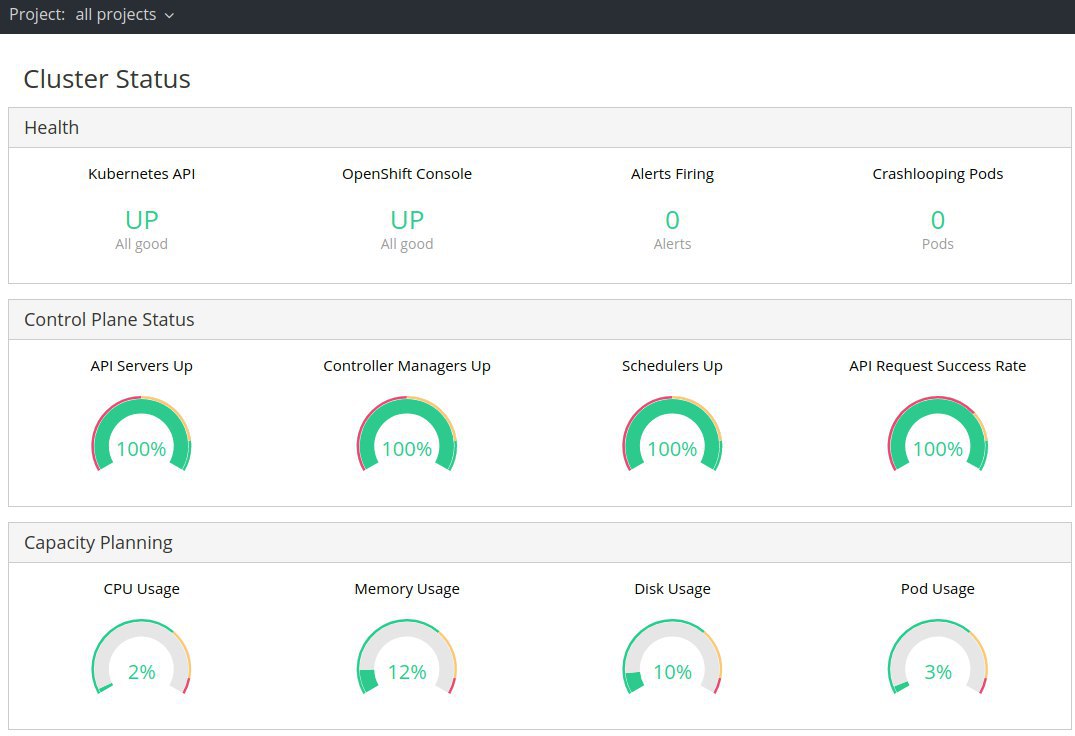Click the Controller Managers Up title
Image resolution: width=1075 pixels, height=736 pixels.
pos(407,366)
